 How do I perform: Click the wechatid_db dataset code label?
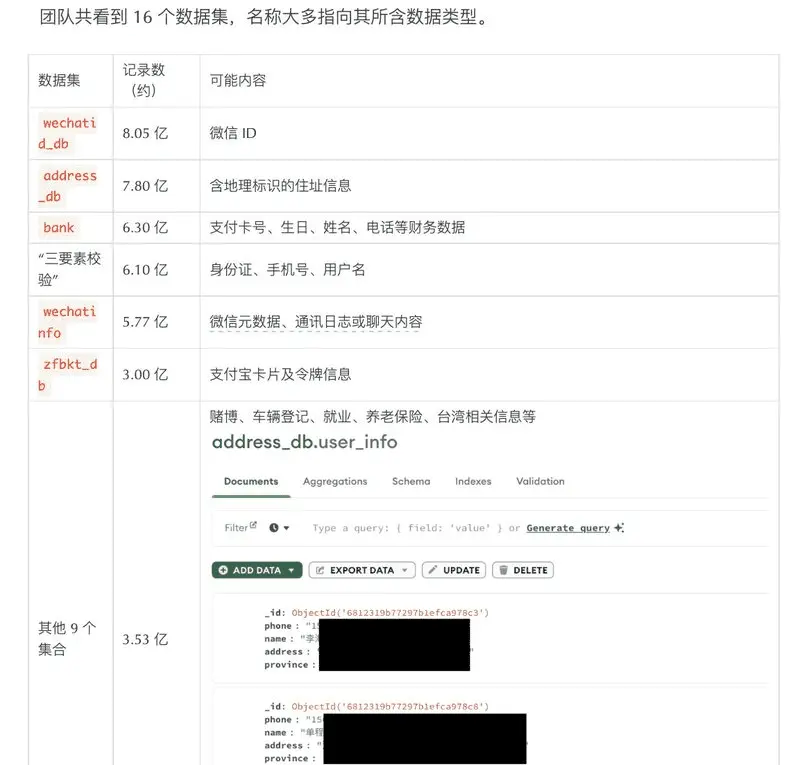[x=68, y=133]
